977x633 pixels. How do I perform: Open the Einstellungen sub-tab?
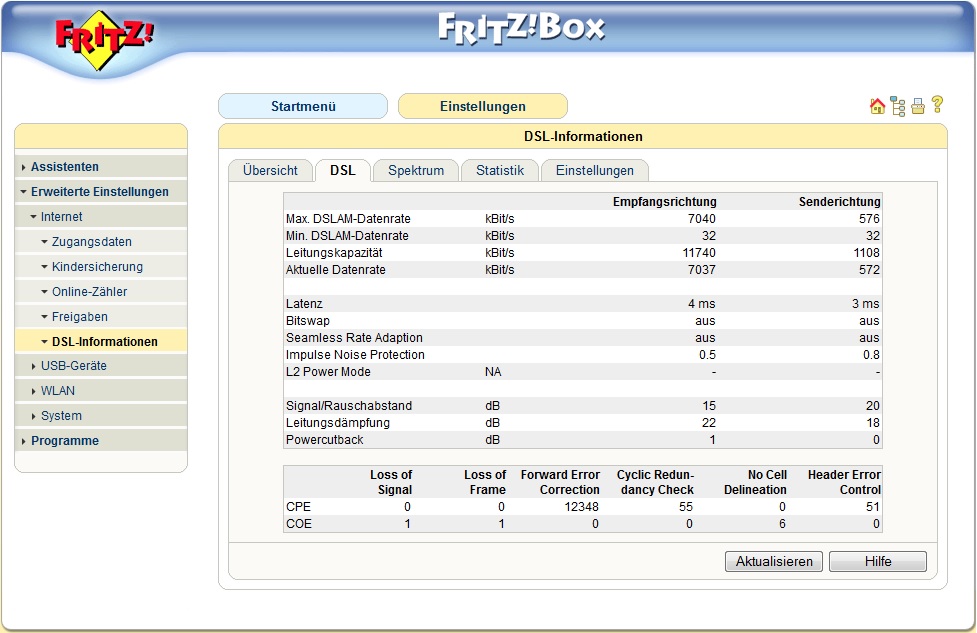[x=594, y=171]
